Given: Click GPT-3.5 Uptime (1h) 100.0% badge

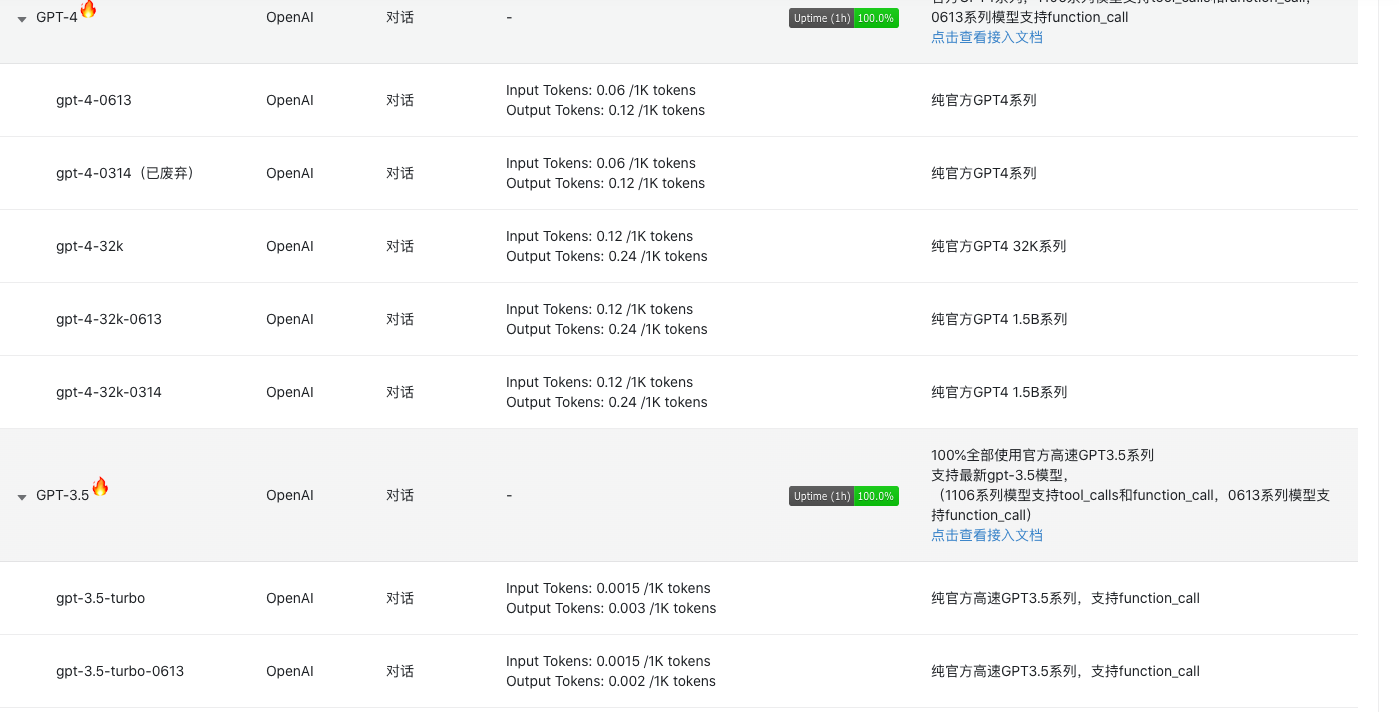Looking at the screenshot, I should coord(843,496).
